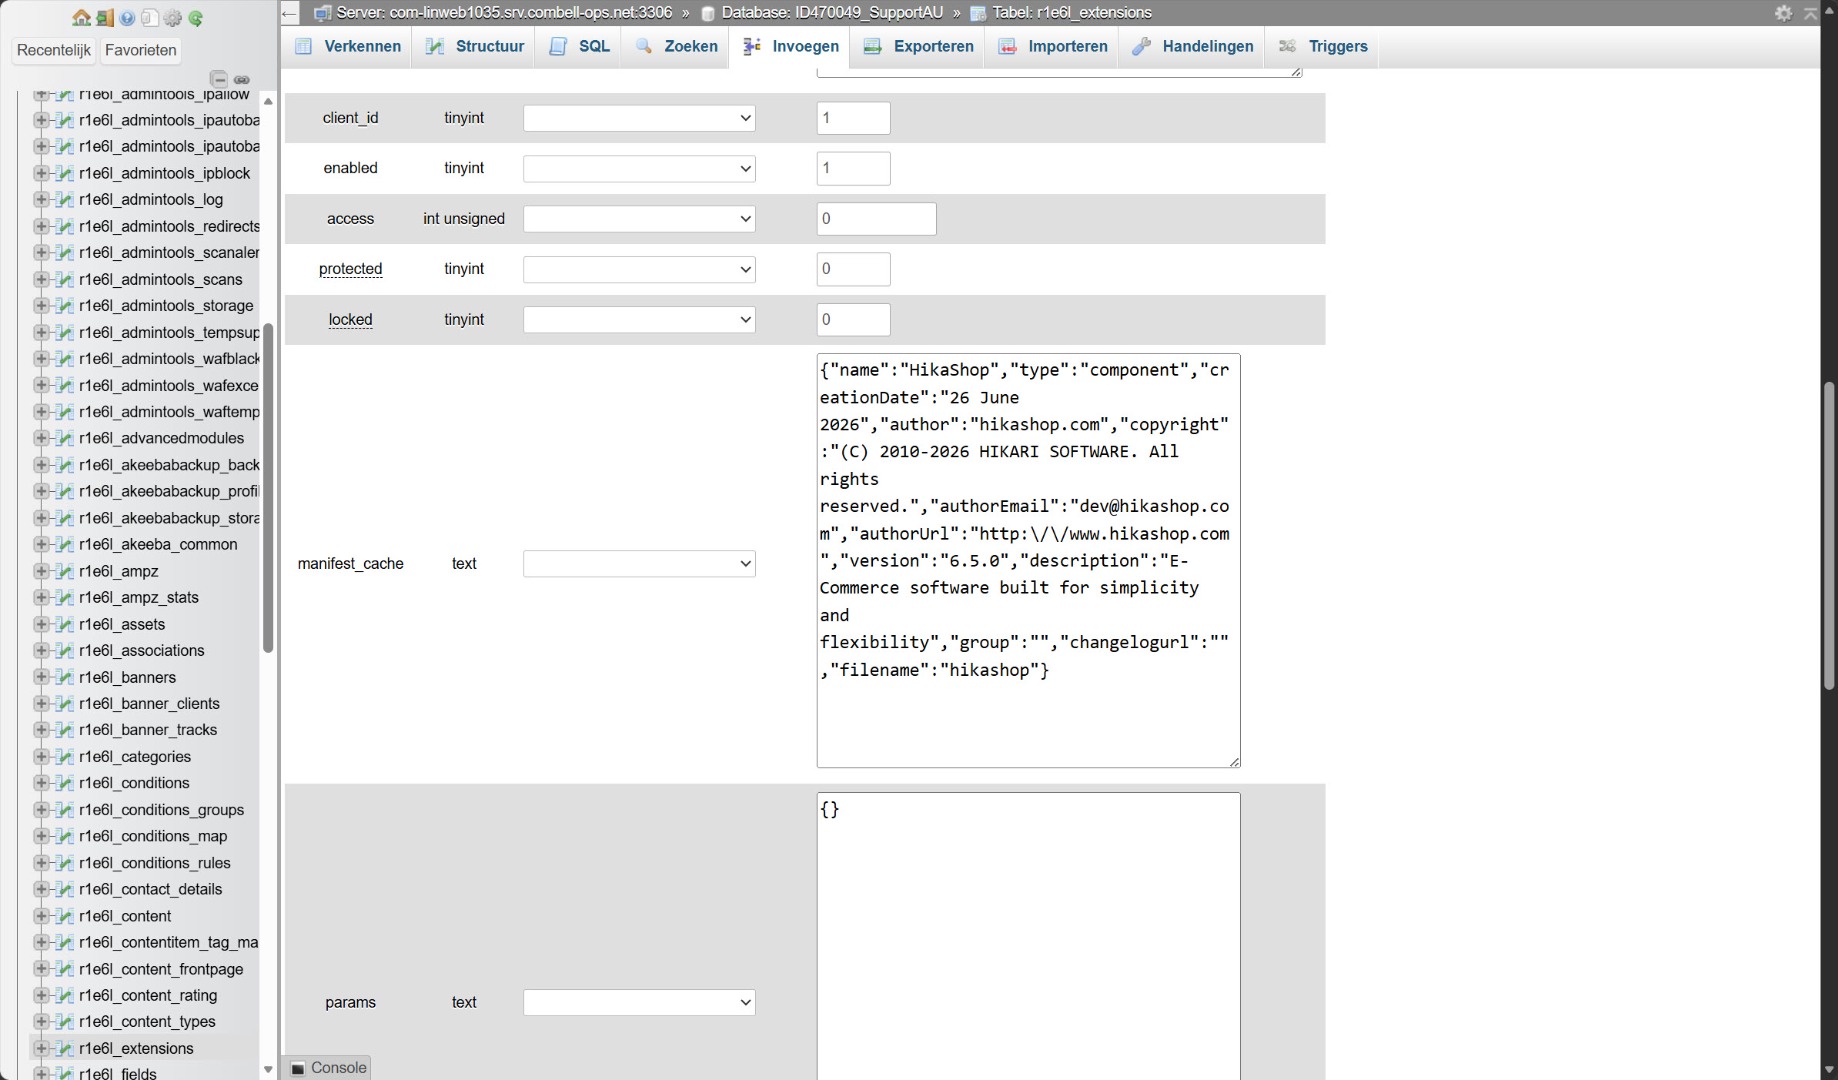
Task: Click table icon beside r1e6l_content
Action: (x=65, y=916)
